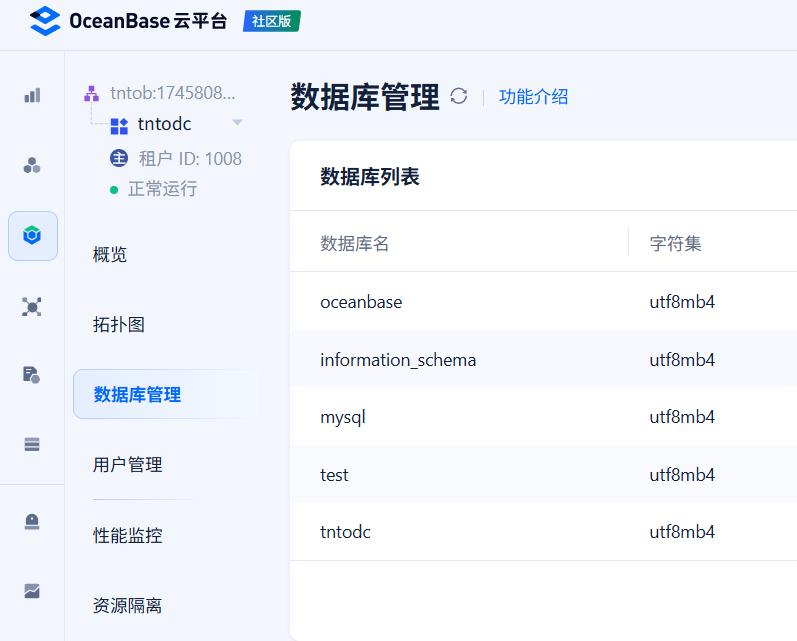
Task: Click utf8mb4 in the information_schema row
Action: [x=682, y=360]
